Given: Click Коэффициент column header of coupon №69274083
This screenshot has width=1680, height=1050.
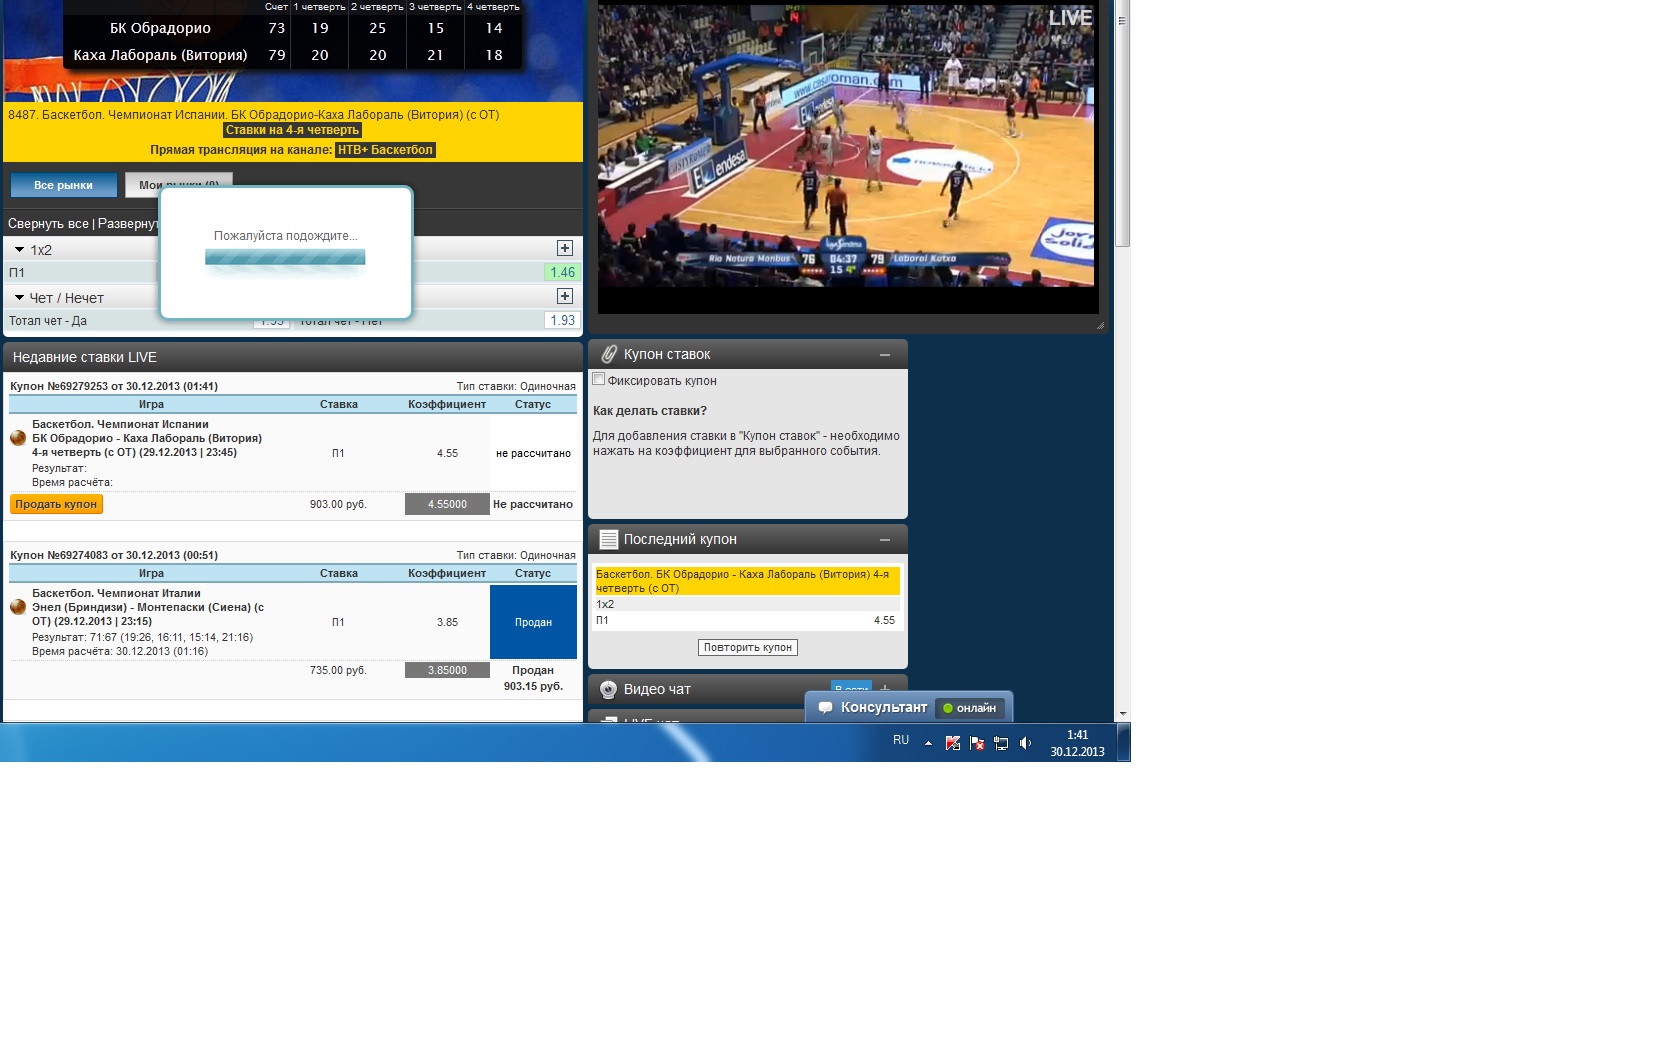Looking at the screenshot, I should coord(447,573).
